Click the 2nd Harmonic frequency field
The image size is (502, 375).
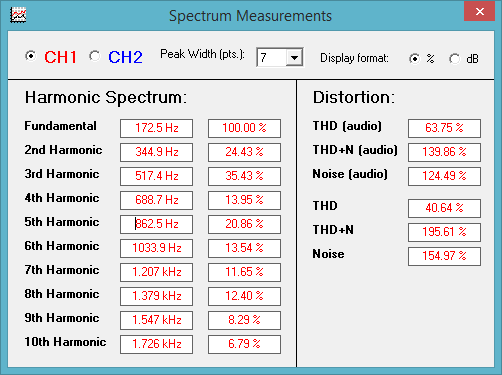click(x=156, y=152)
